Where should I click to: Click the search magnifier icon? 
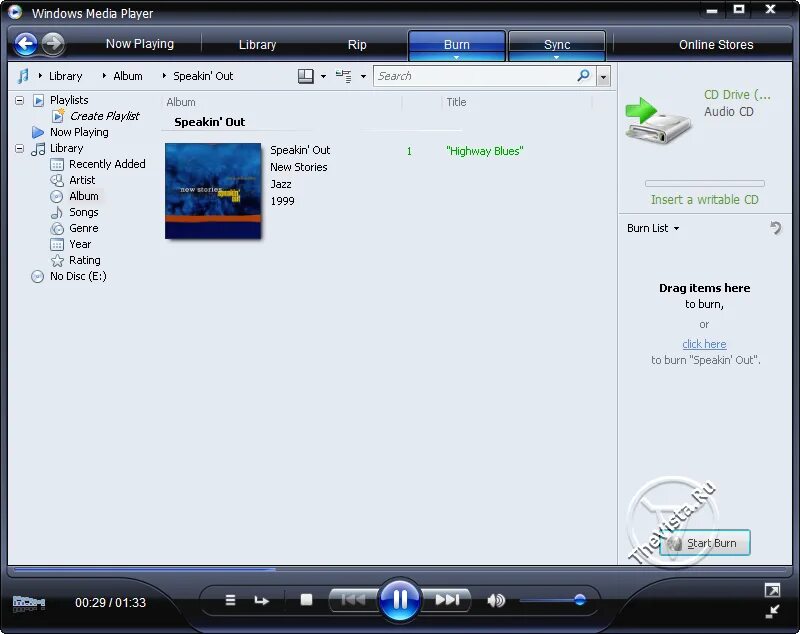pyautogui.click(x=583, y=76)
